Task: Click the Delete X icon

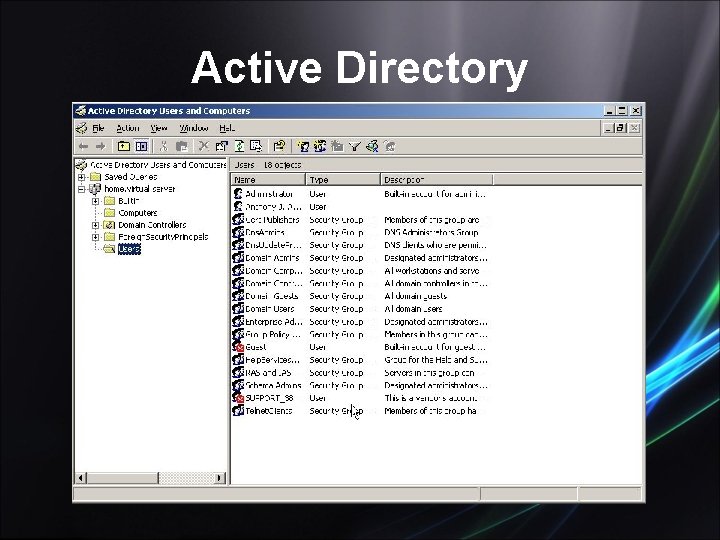Action: point(204,146)
